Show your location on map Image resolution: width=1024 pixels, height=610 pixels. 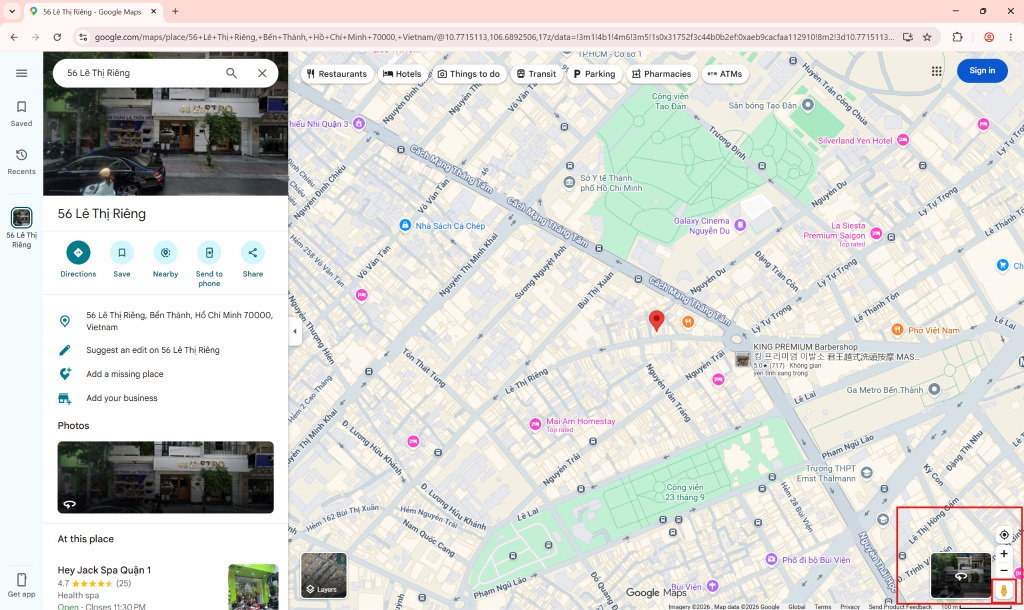coord(1004,535)
